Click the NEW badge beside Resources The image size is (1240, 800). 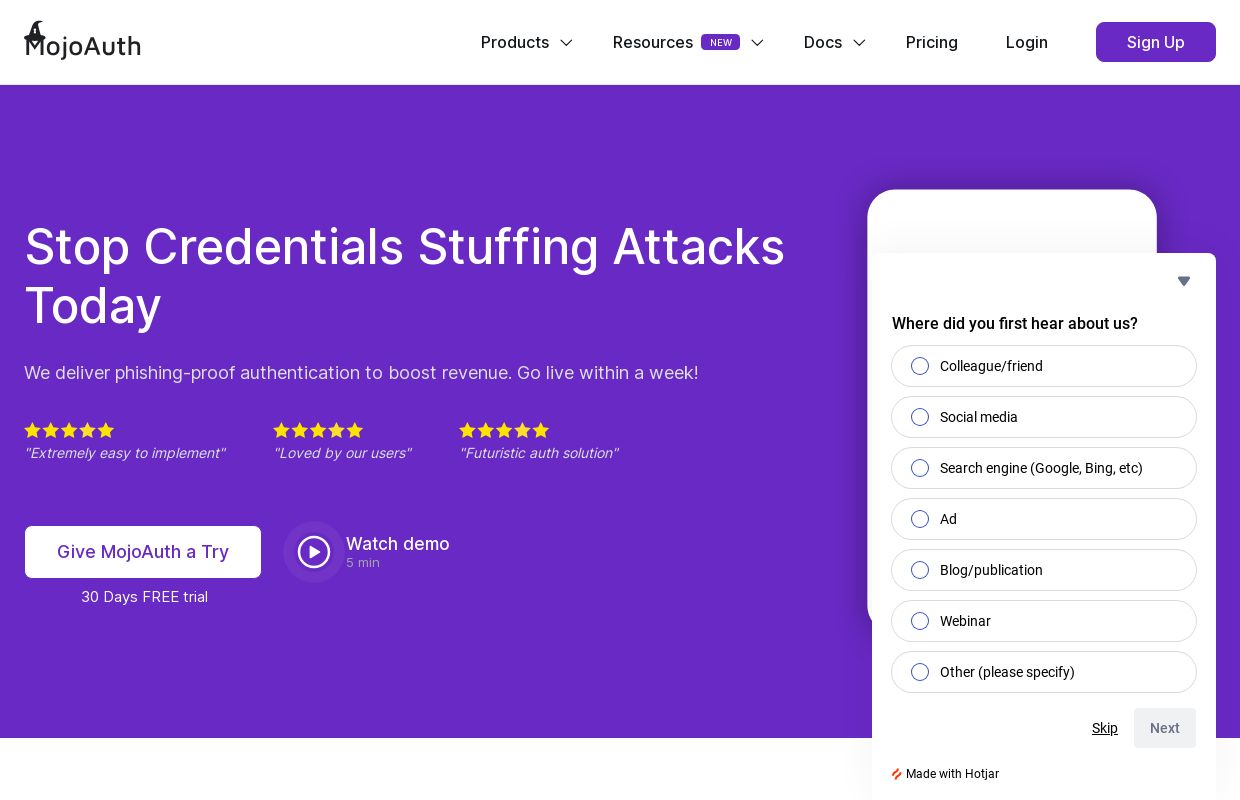[720, 42]
